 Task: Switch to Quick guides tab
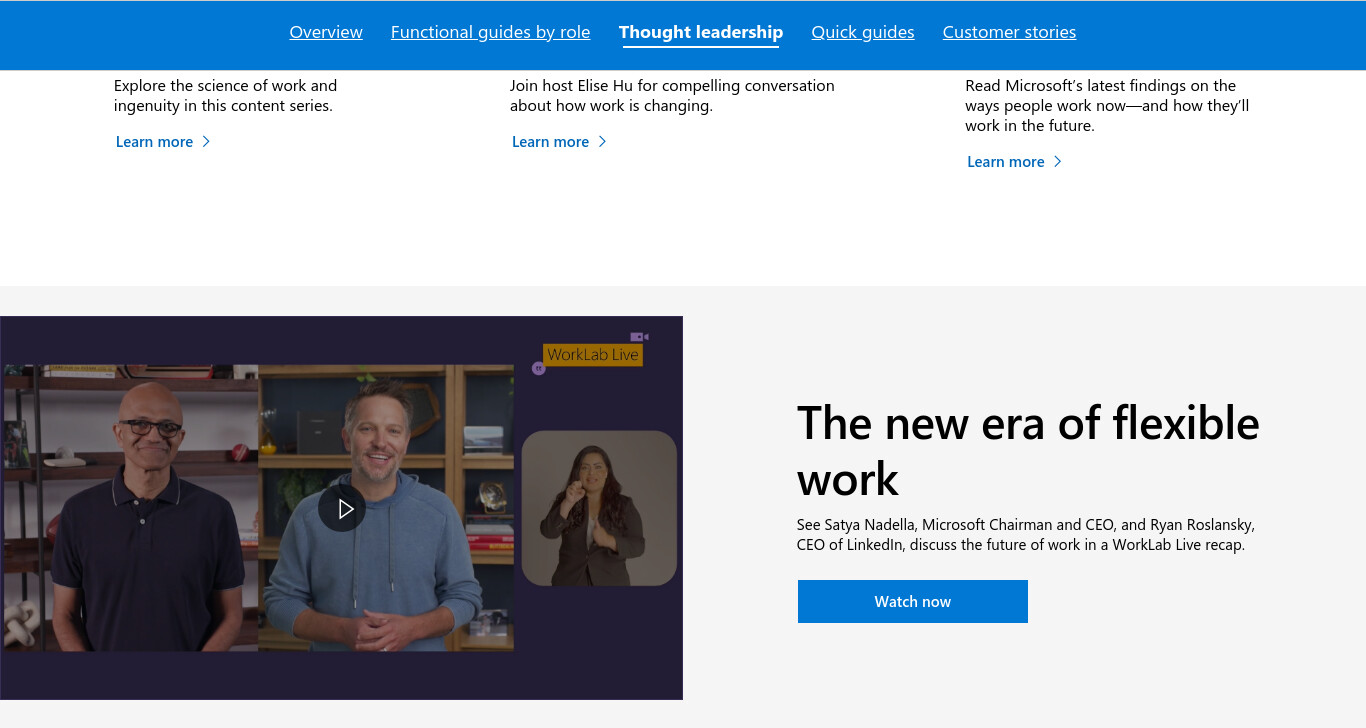point(863,32)
